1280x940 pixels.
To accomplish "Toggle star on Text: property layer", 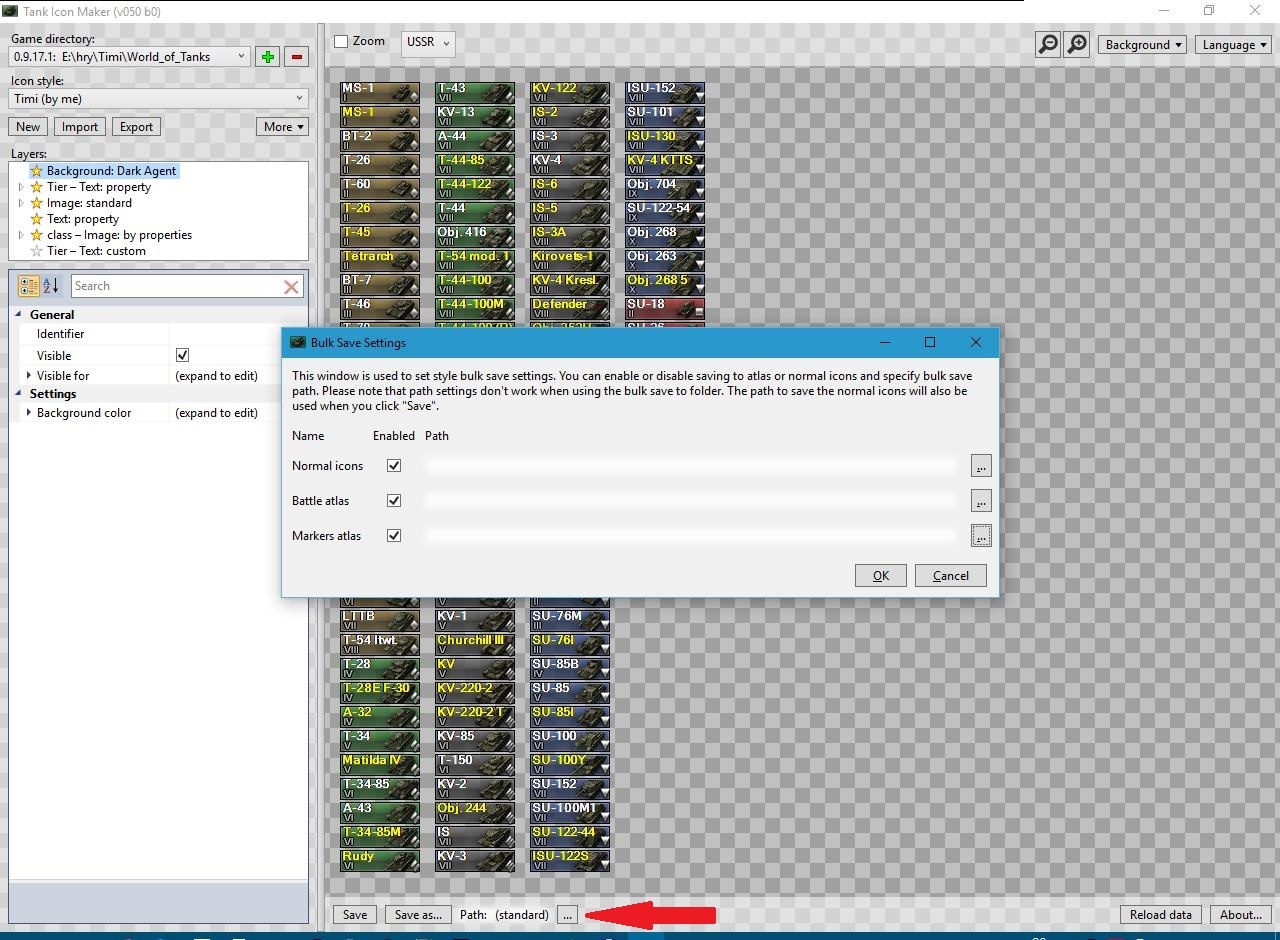I will [x=37, y=219].
